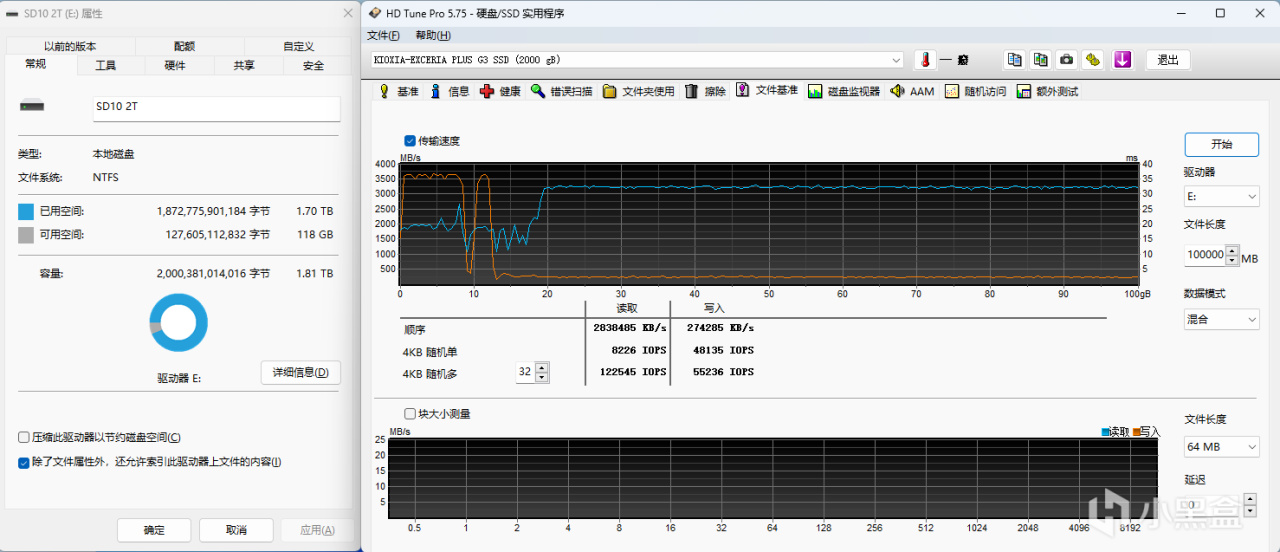1280x552 pixels.
Task: Increase the 100000 MB file length stepper
Action: tap(1232, 250)
